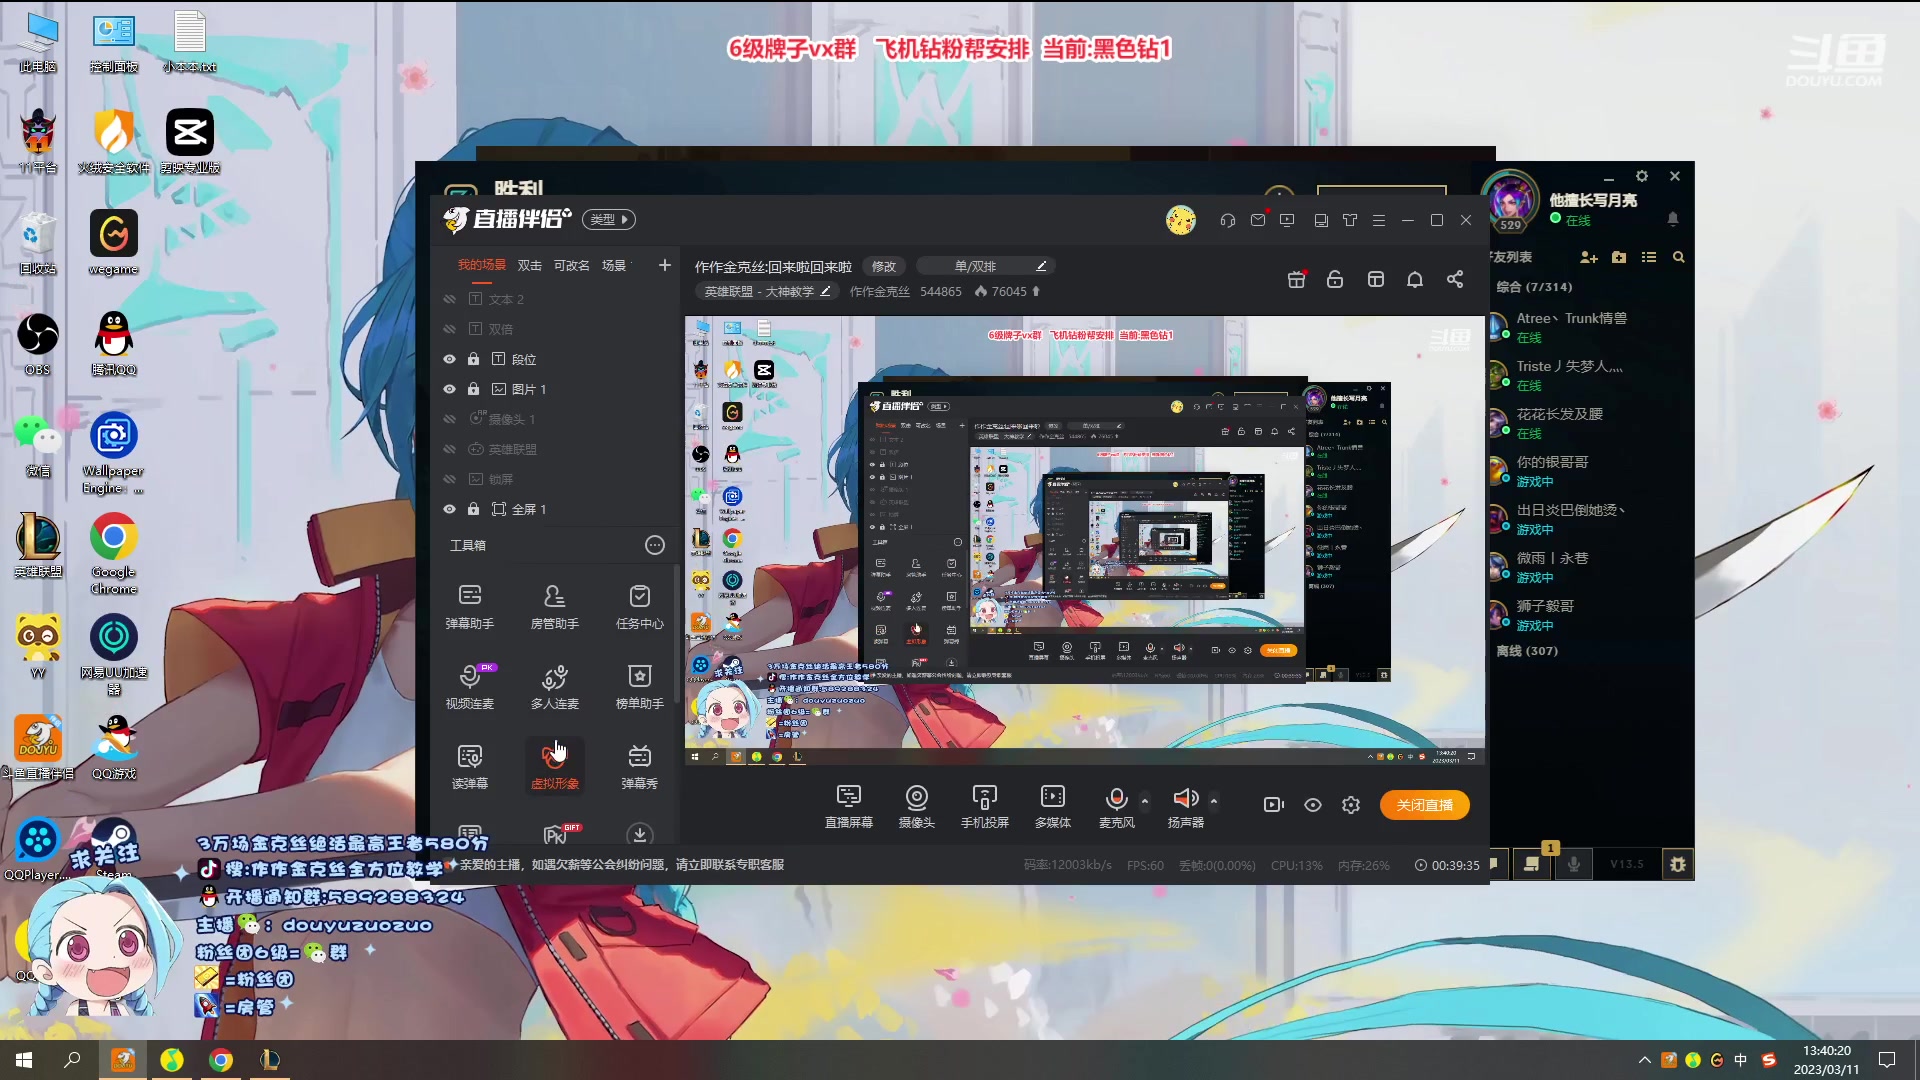Open hamburger menu in title bar
The width and height of the screenshot is (1920, 1080).
(1379, 220)
